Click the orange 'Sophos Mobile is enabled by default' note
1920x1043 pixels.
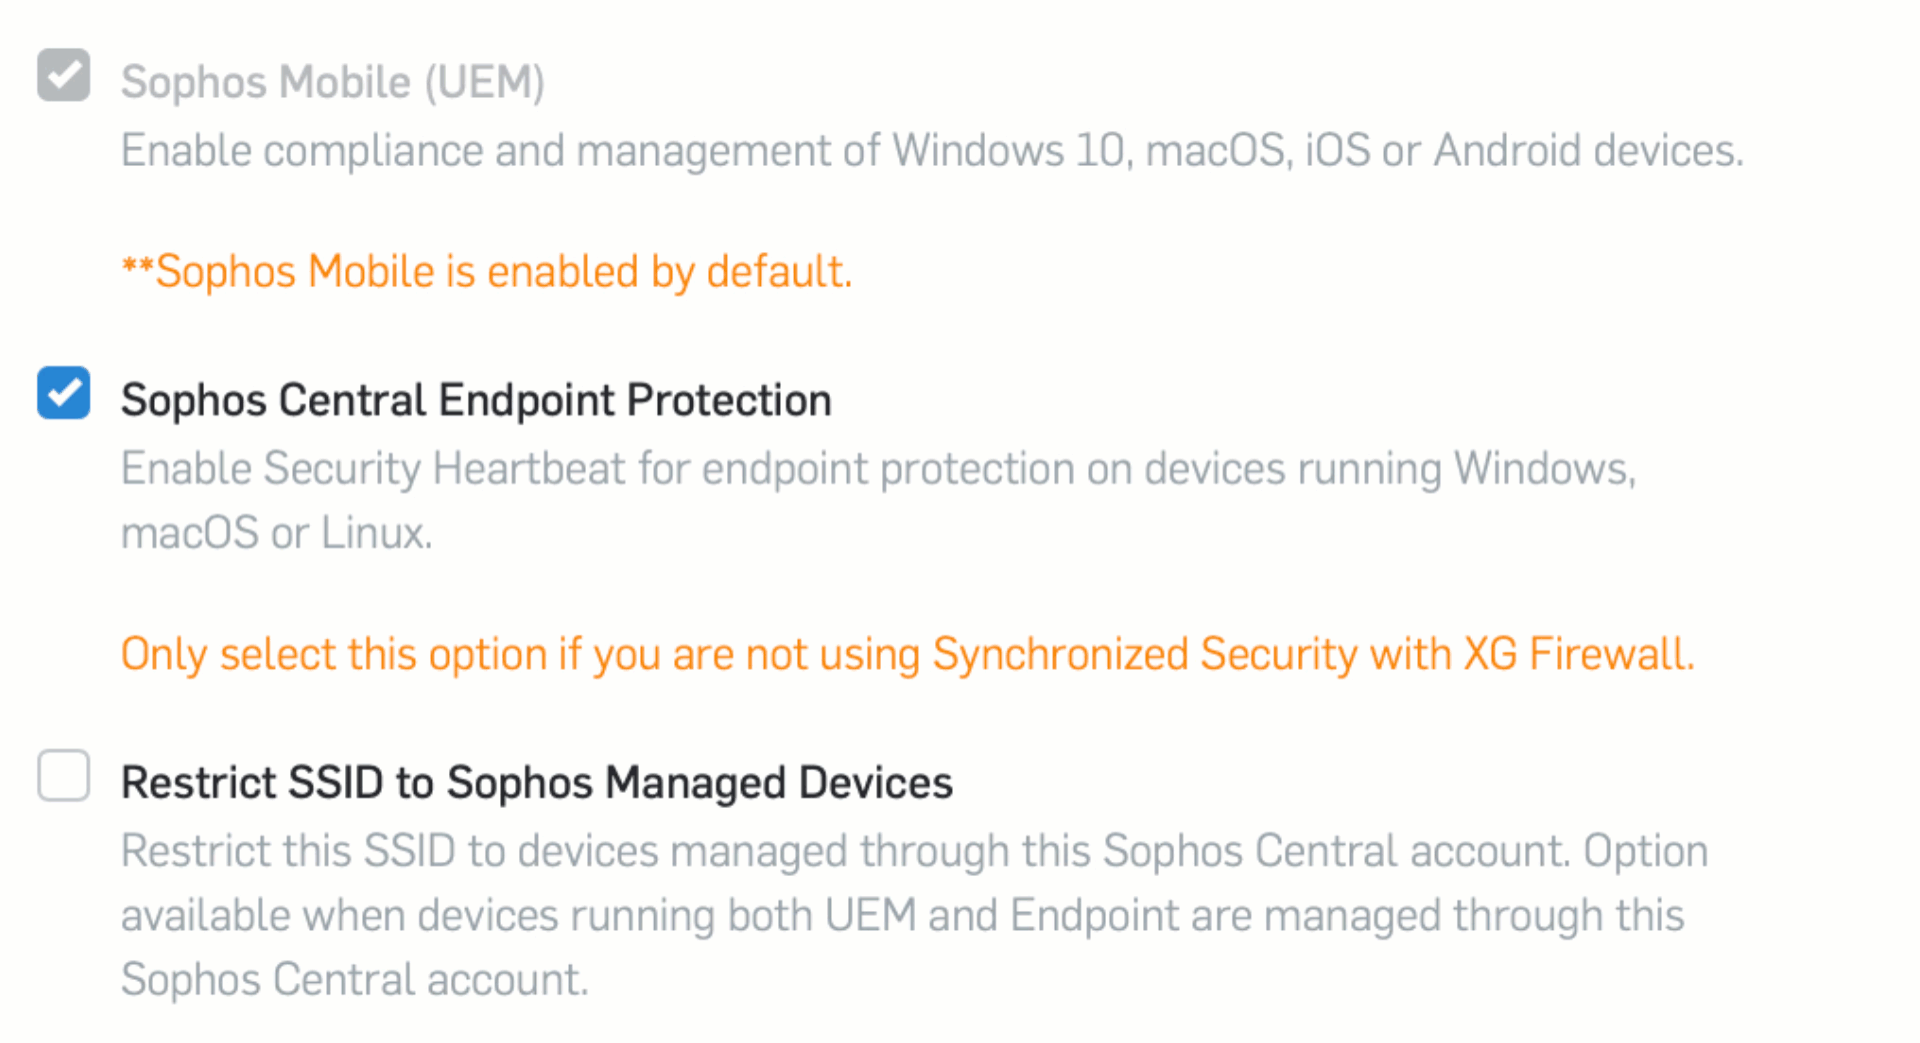(x=487, y=272)
